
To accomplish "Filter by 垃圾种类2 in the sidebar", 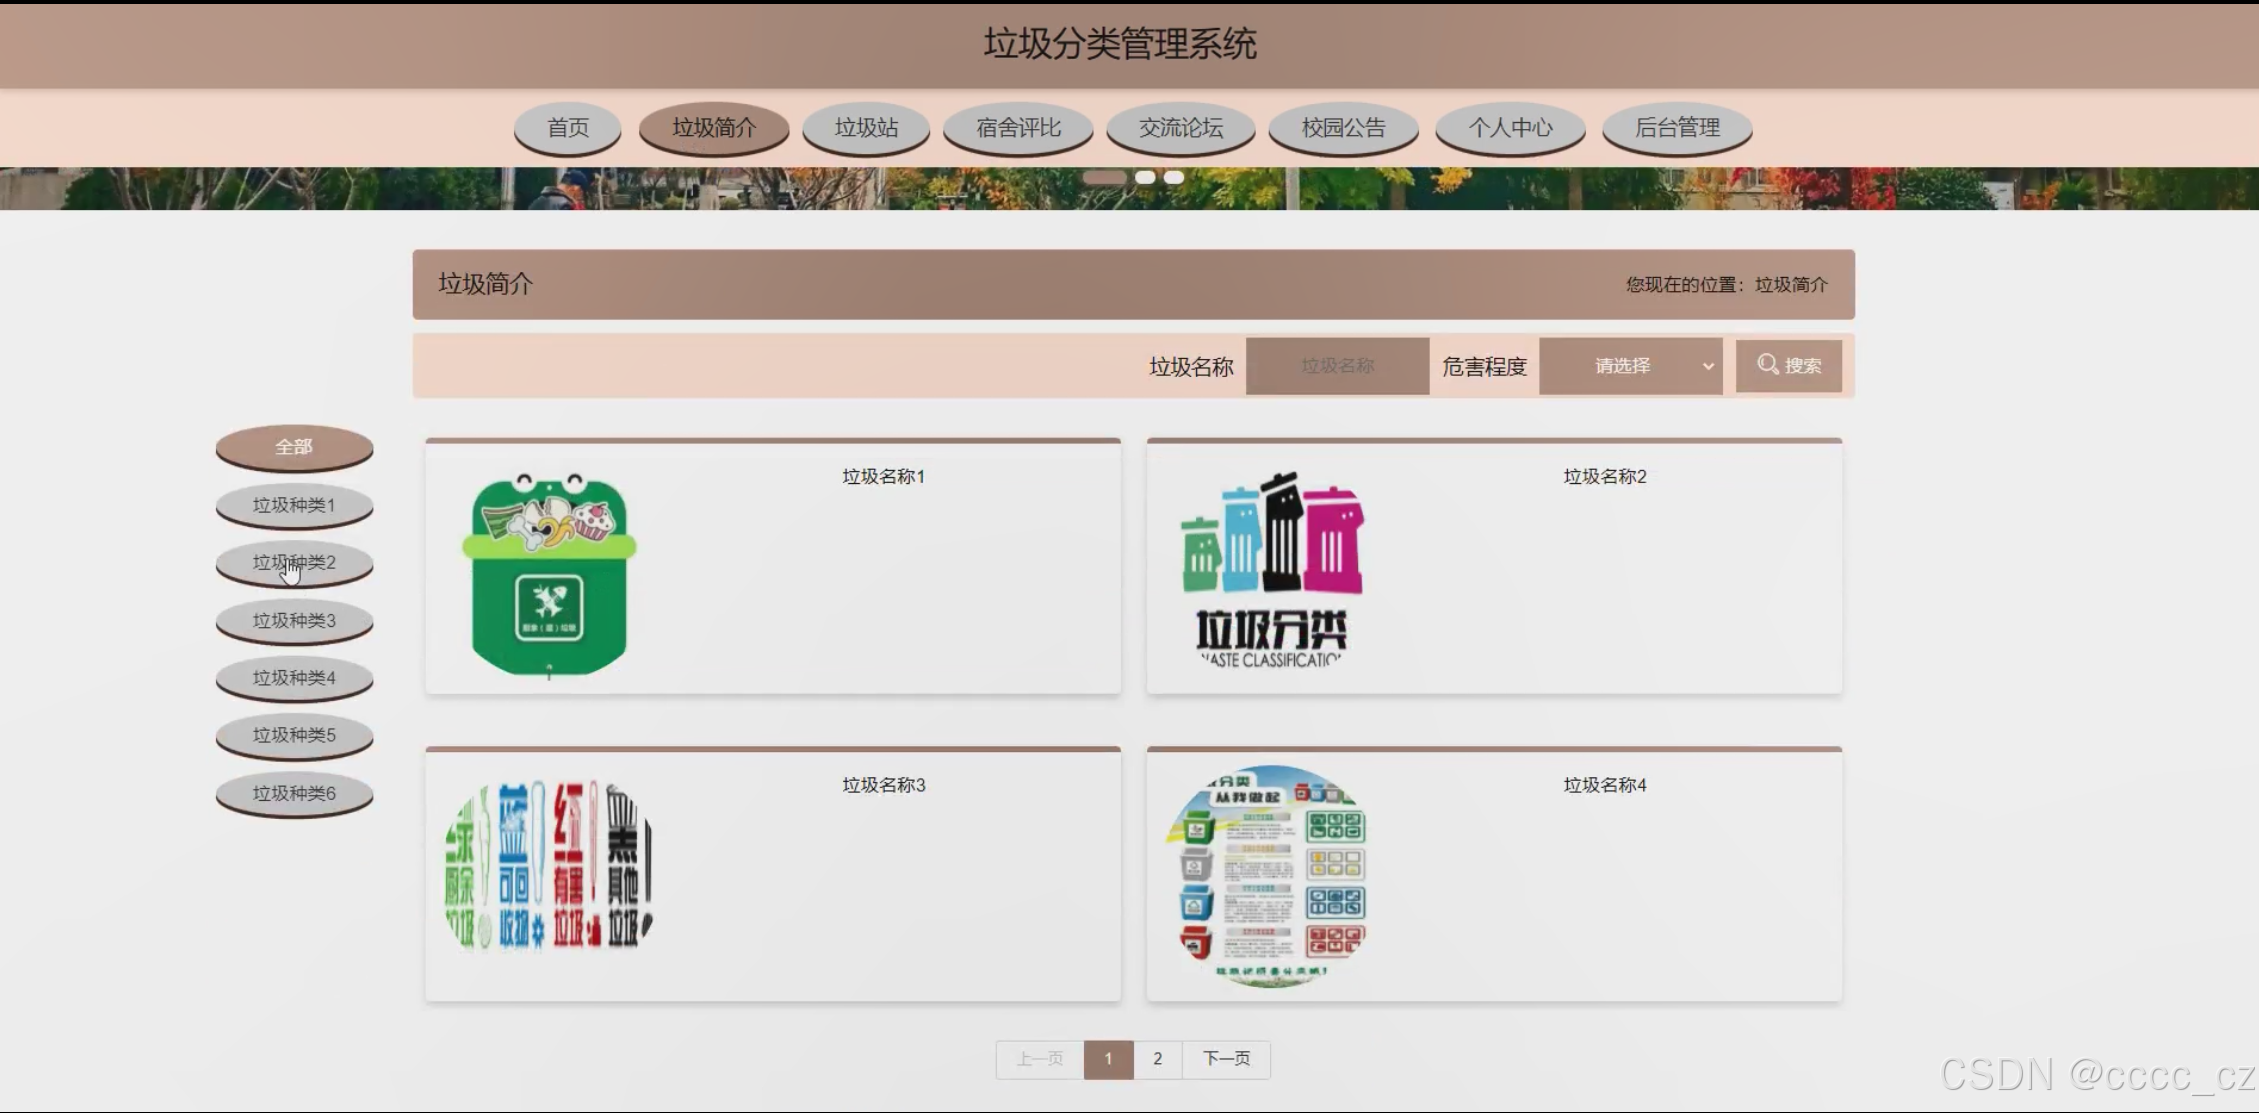I will click(x=294, y=562).
